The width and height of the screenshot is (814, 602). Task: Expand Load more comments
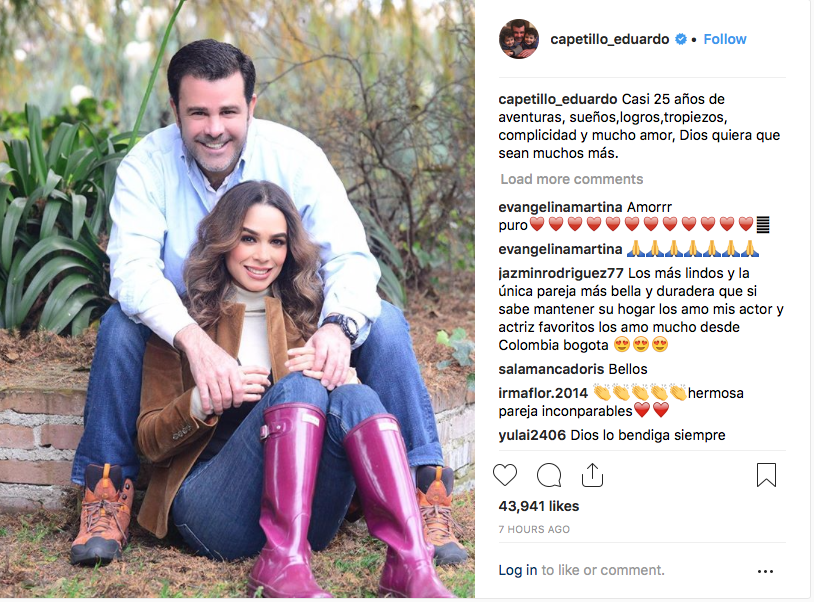click(x=572, y=179)
